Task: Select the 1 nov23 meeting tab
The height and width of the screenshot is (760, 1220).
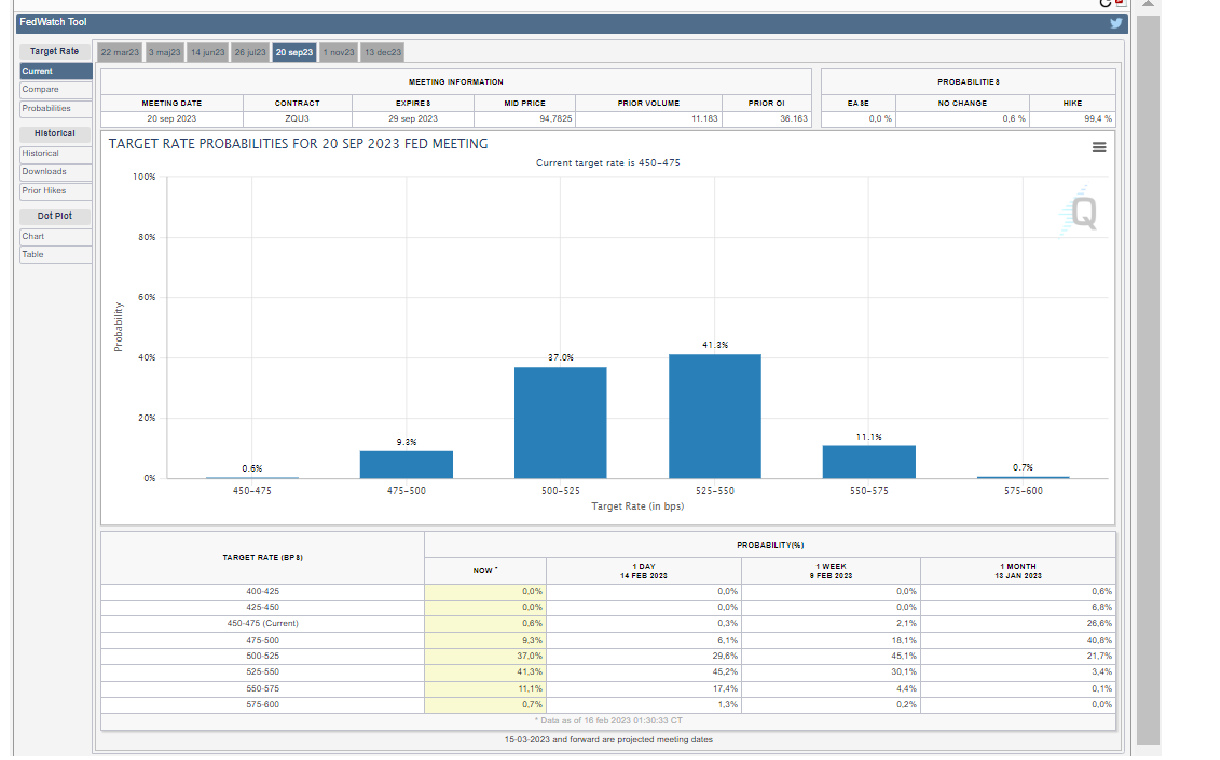Action: coord(339,52)
